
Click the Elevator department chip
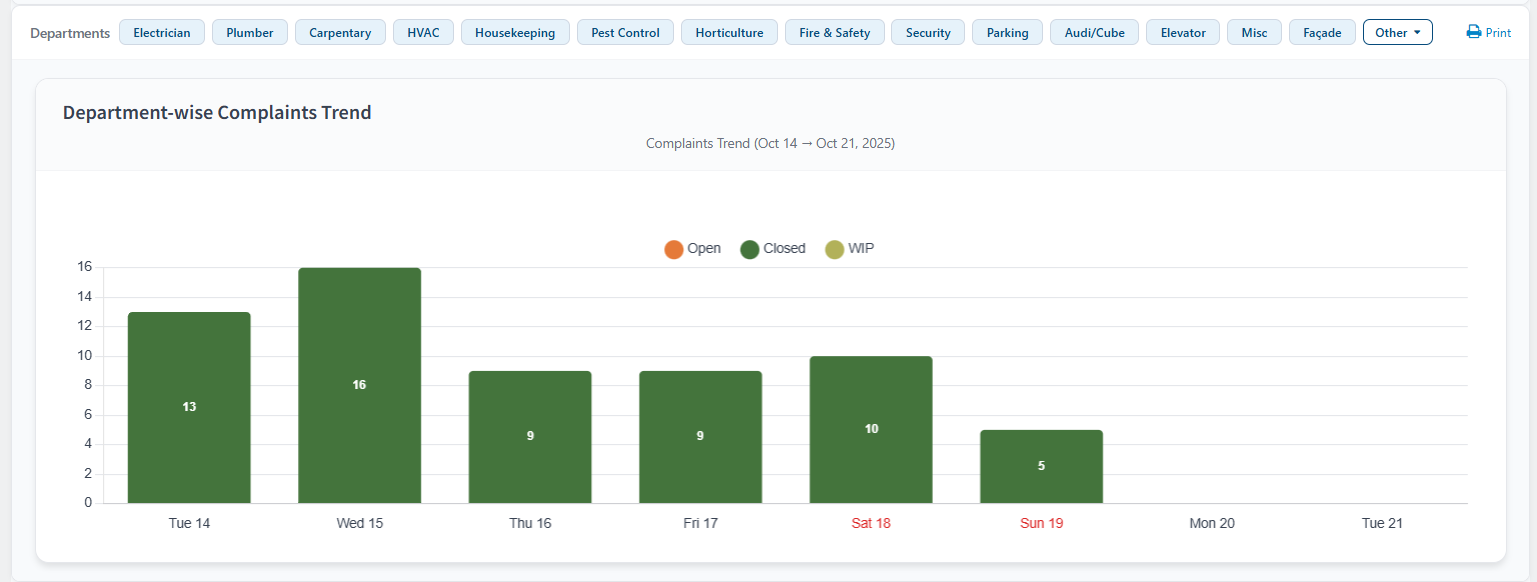(1183, 32)
